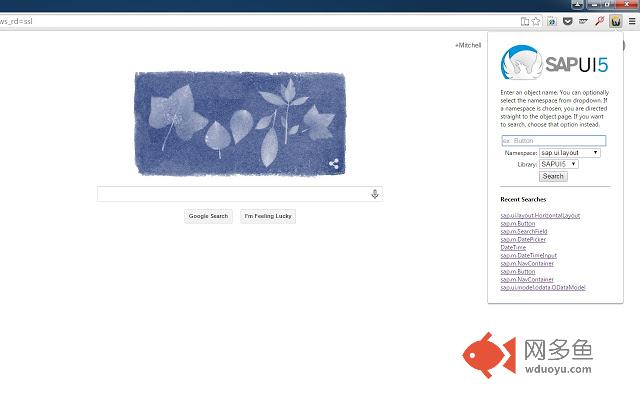Click the blue square extension icon beside star
This screenshot has width=640, height=400.
coord(551,21)
